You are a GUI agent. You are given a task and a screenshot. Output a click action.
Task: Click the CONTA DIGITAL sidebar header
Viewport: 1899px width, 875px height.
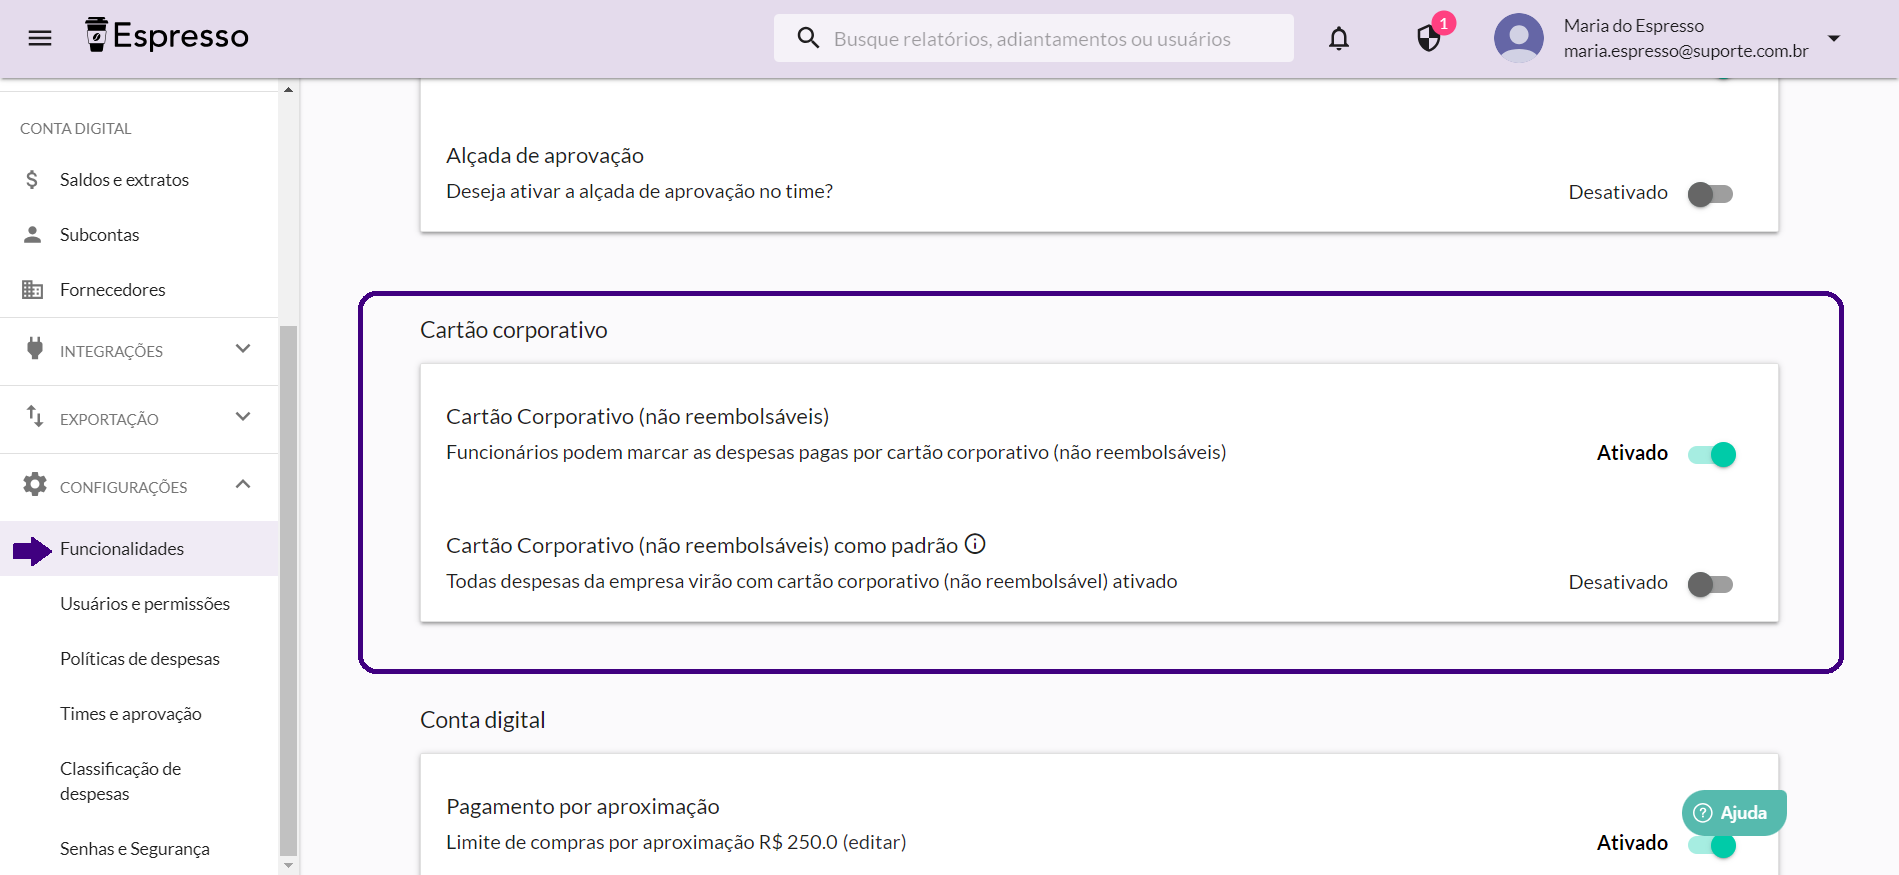click(x=76, y=129)
